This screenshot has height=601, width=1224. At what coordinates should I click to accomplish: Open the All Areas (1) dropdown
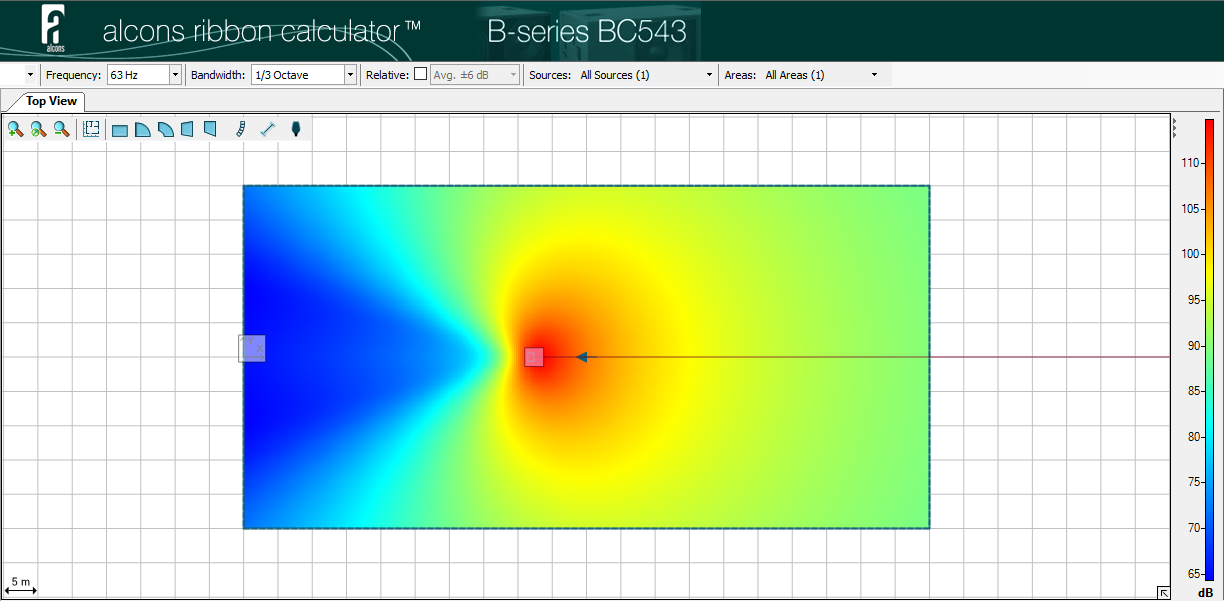(x=821, y=75)
